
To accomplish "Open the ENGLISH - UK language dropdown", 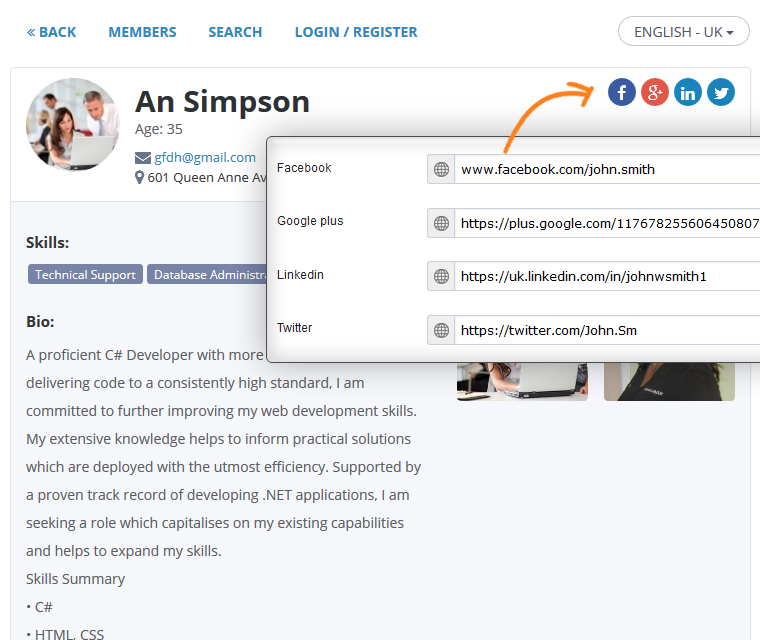I will click(x=683, y=32).
